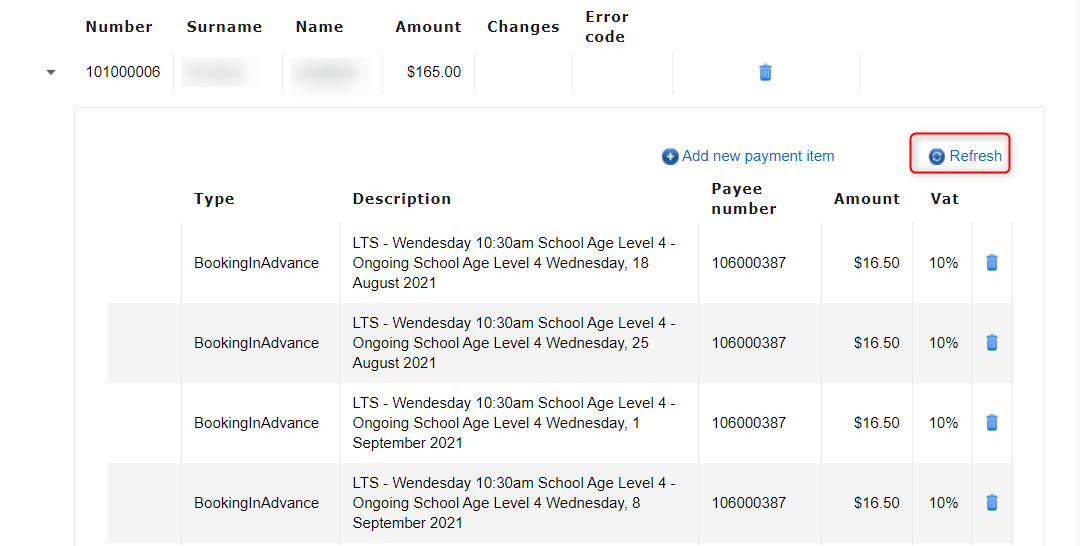Click the circular Refresh arrows icon
Screen dimensions: 1081x546
[x=937, y=157]
